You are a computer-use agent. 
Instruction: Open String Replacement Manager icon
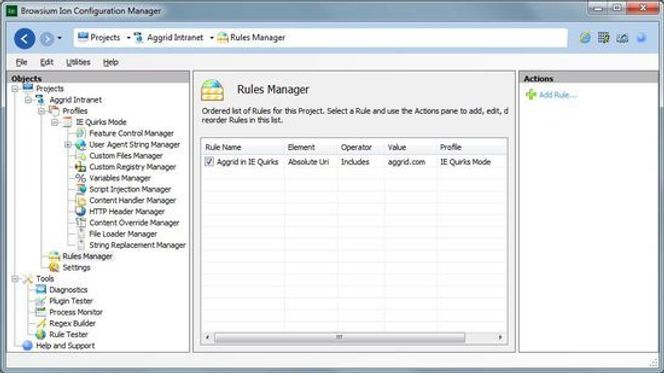pyautogui.click(x=80, y=245)
